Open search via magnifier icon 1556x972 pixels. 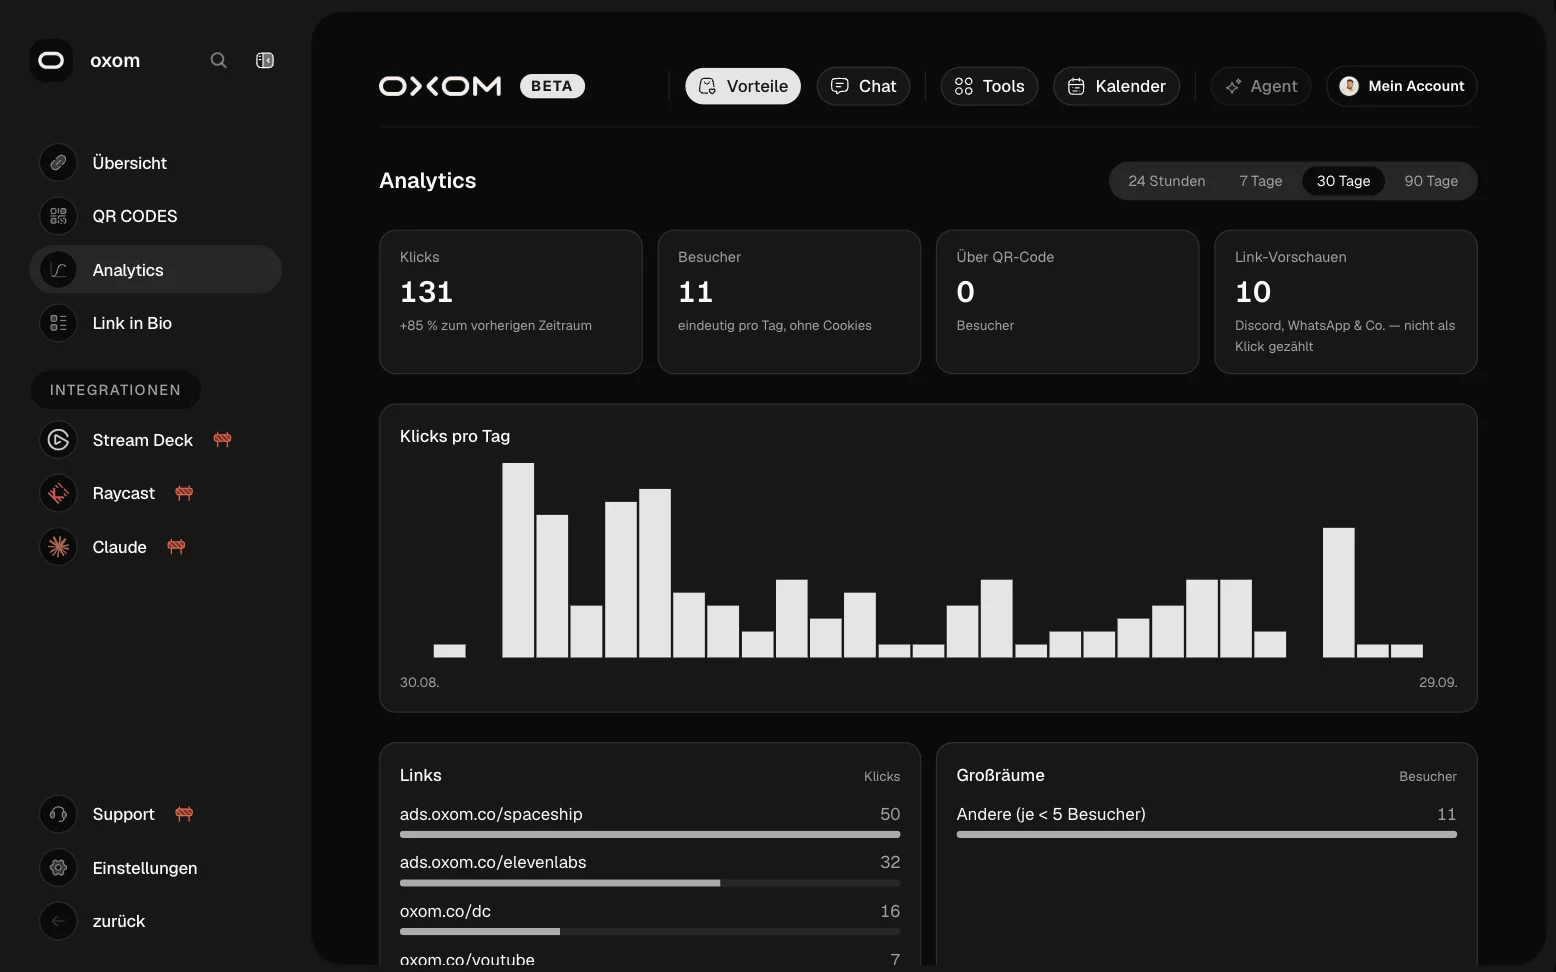click(x=218, y=60)
